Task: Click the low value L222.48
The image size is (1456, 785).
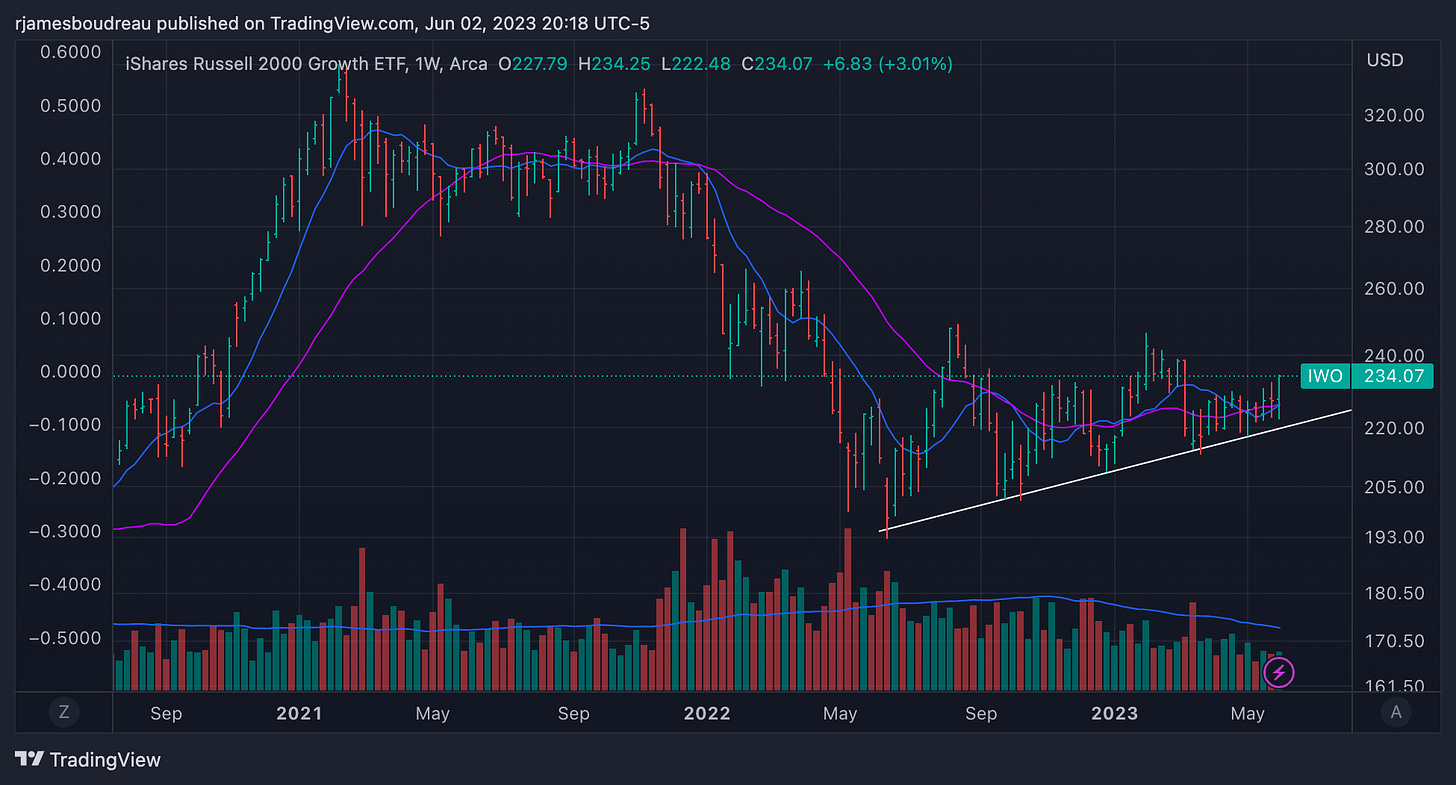Action: coord(695,64)
